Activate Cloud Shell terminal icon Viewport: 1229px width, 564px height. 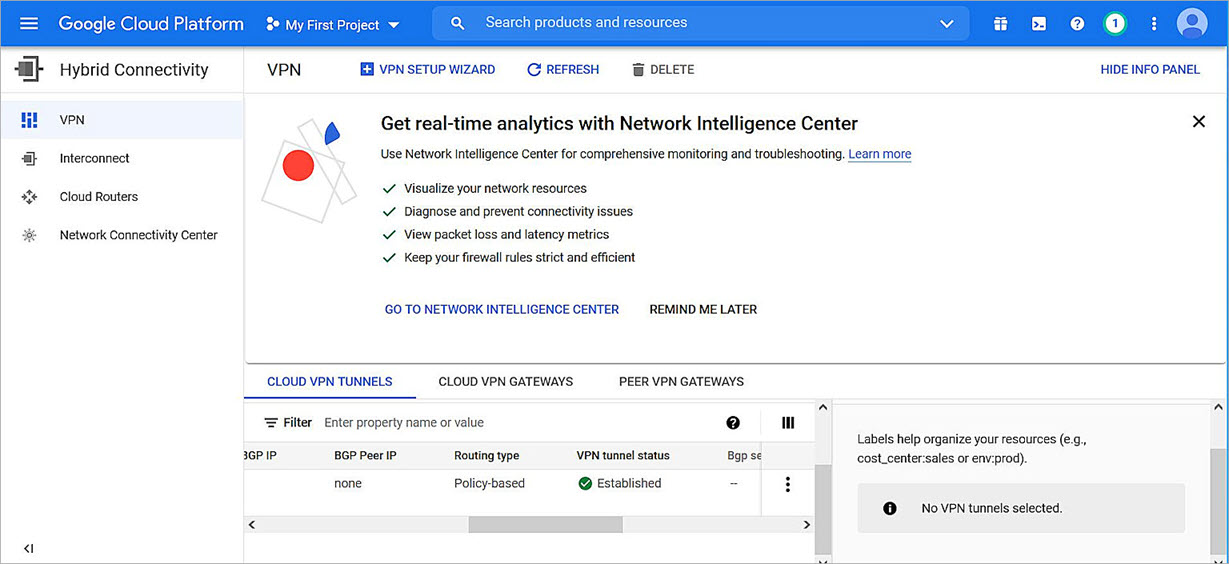1039,24
